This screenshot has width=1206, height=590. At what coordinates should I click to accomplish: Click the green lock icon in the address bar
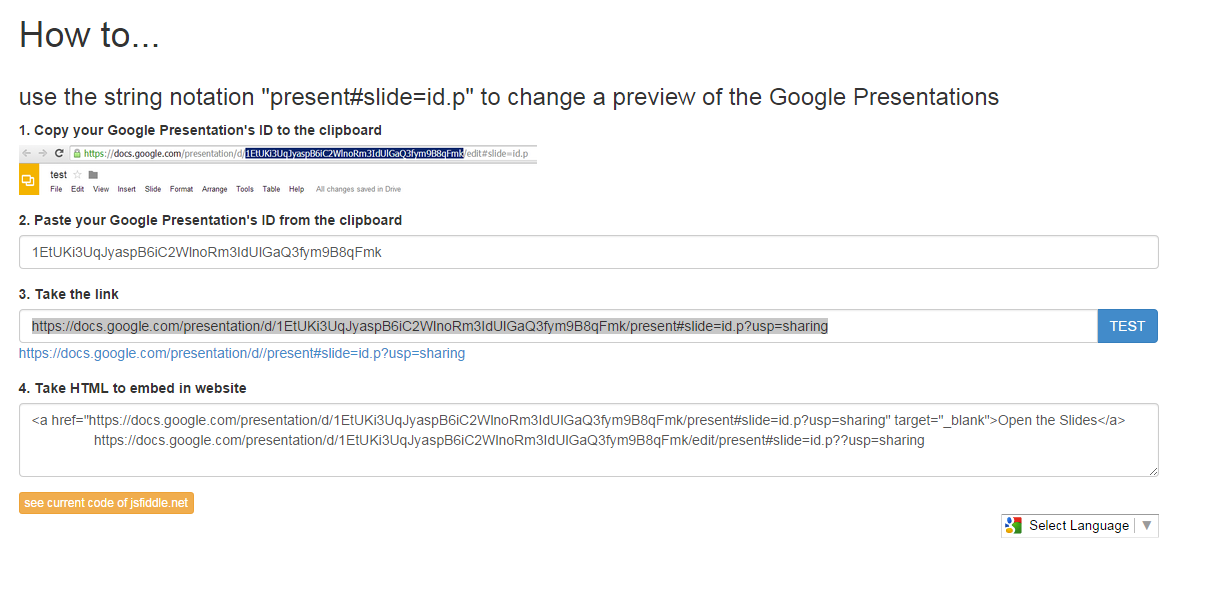(x=77, y=153)
